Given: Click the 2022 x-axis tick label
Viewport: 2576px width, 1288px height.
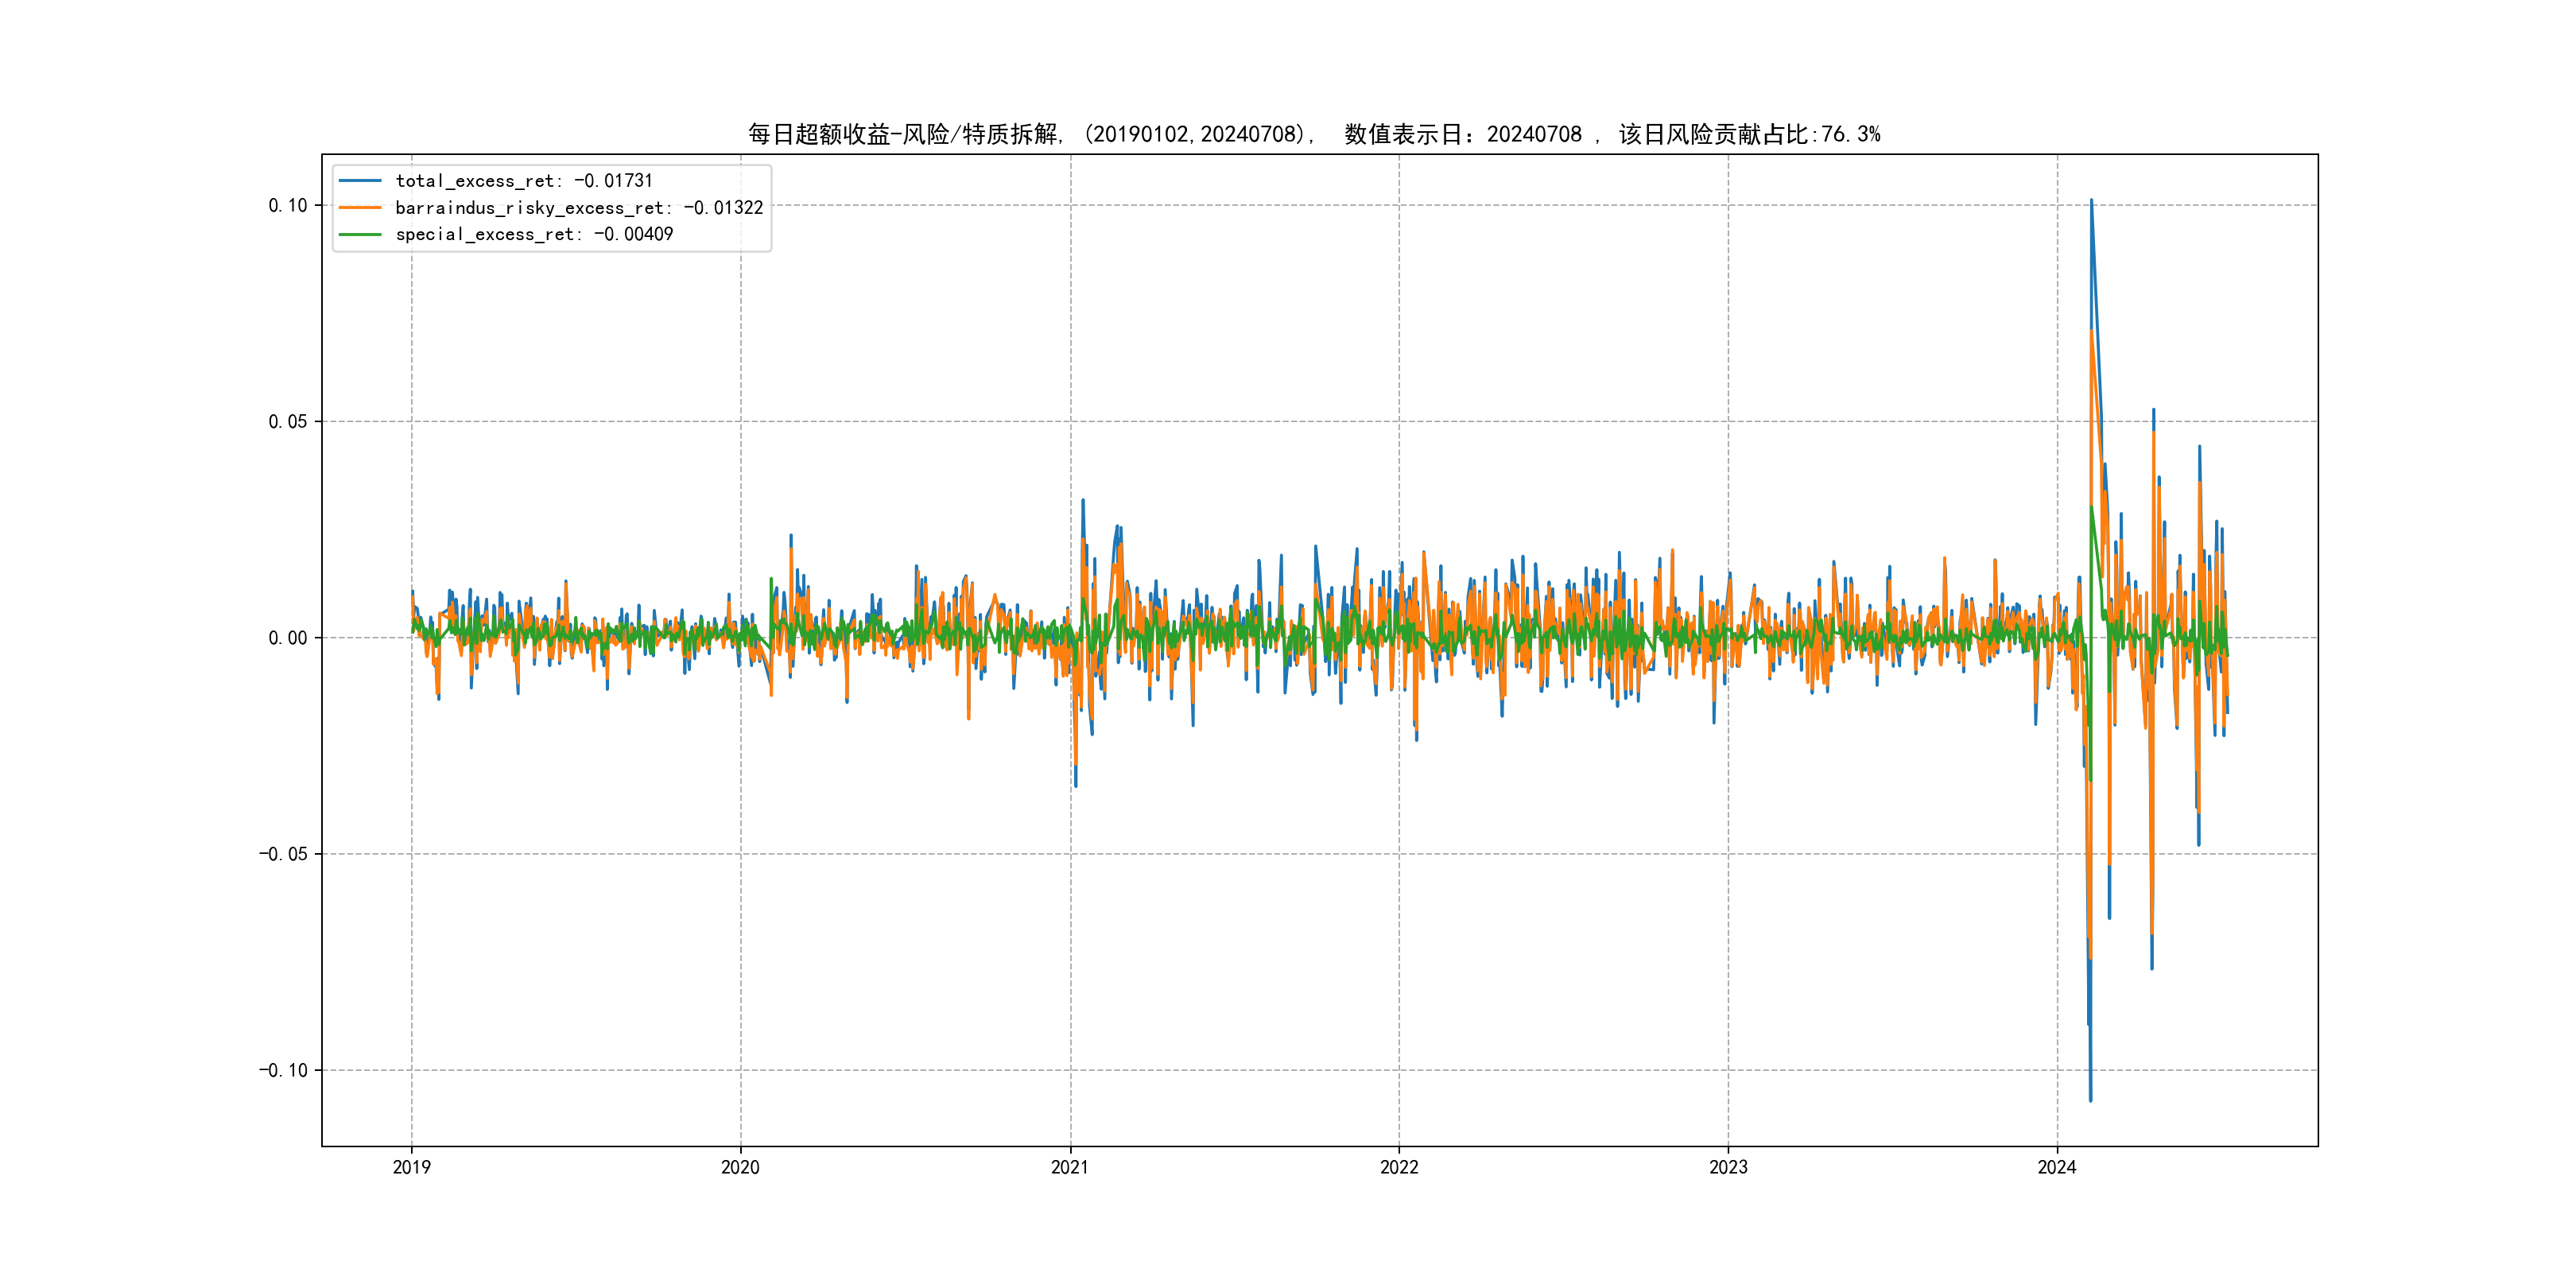Looking at the screenshot, I should 1399,1167.
